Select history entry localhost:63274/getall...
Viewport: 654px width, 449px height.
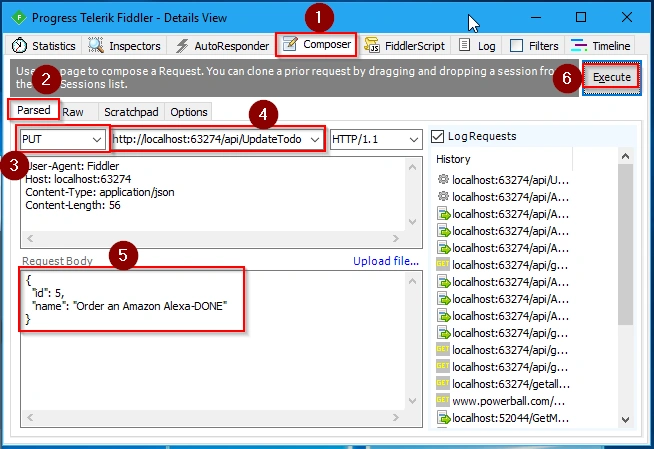pyautogui.click(x=511, y=384)
